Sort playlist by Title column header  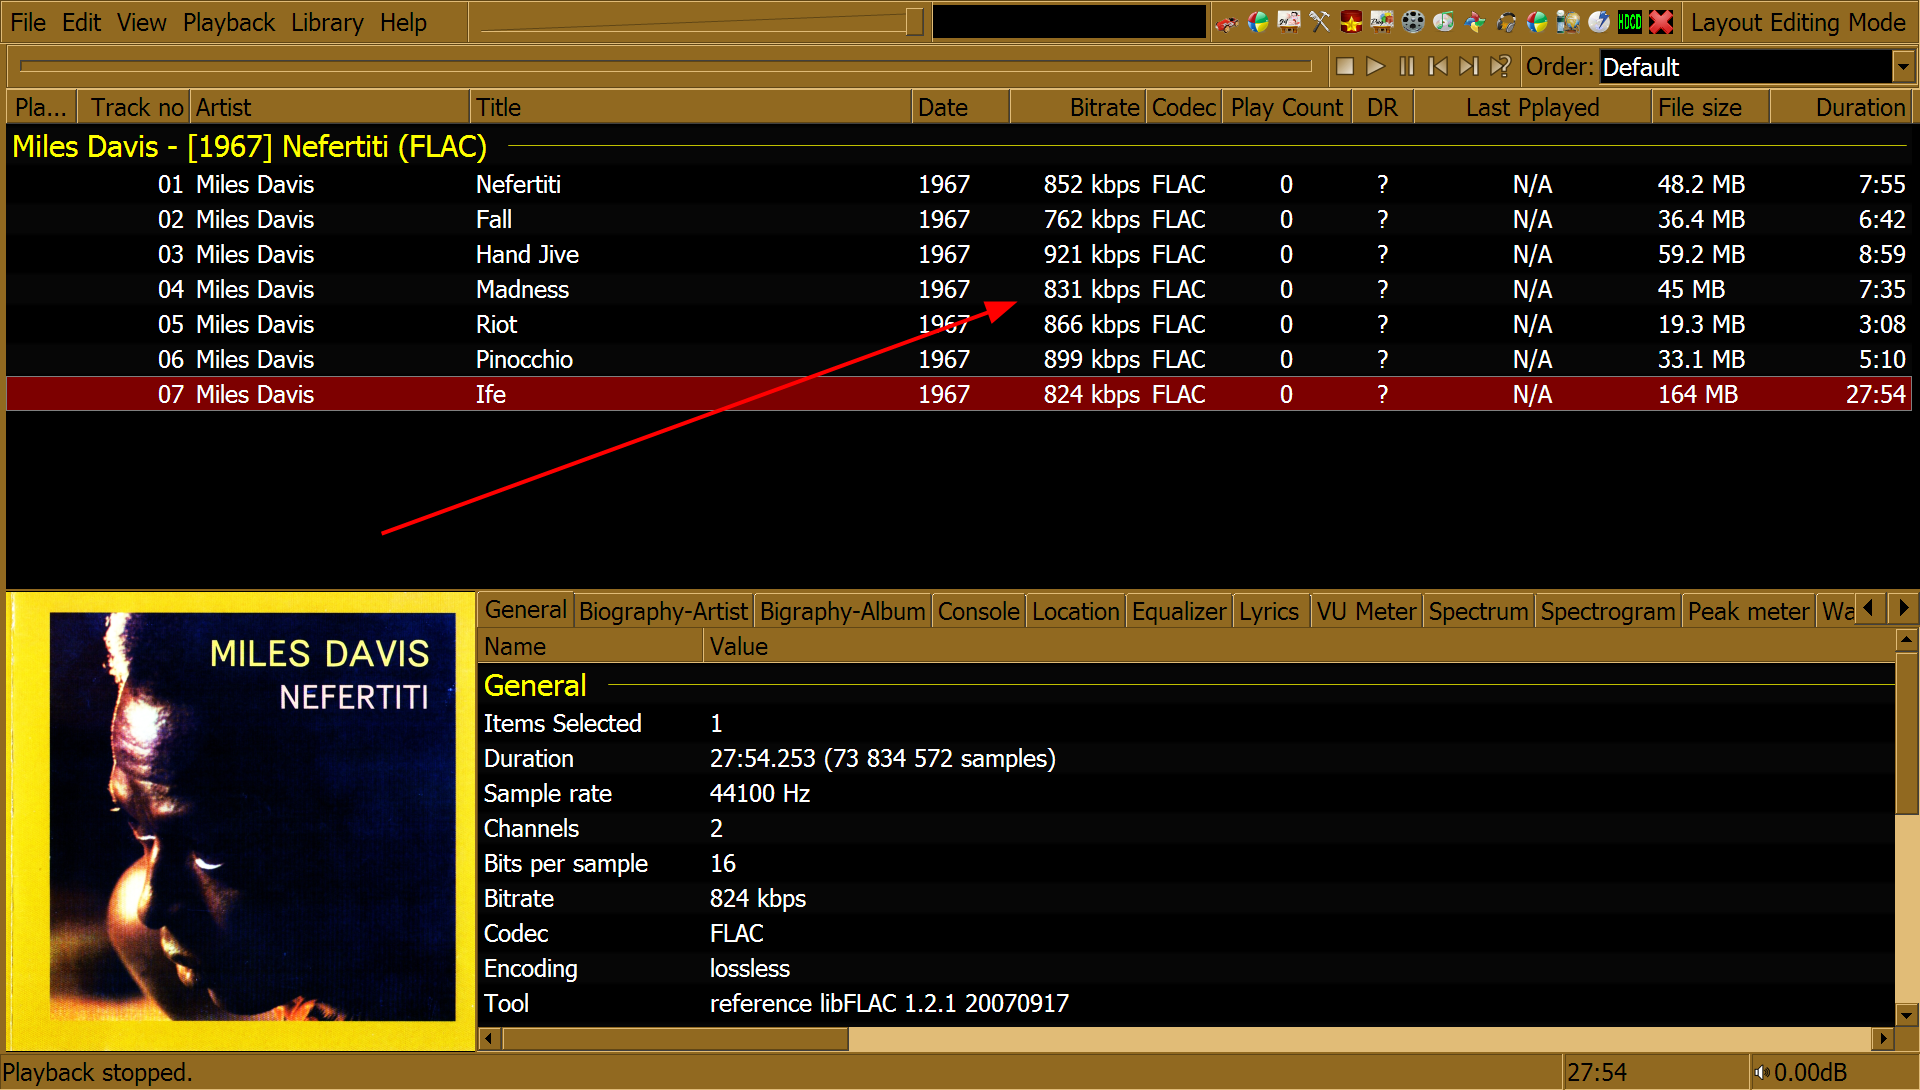click(x=690, y=107)
